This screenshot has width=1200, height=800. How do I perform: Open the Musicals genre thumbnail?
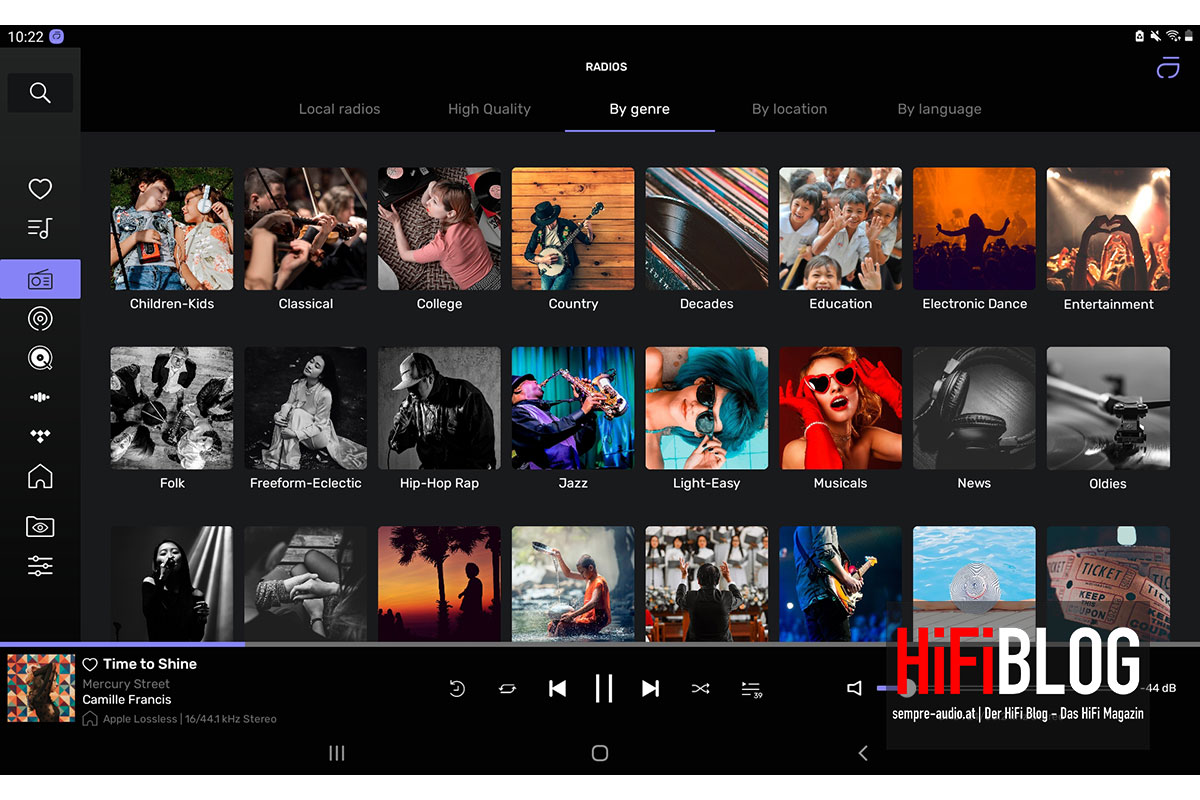tap(840, 408)
